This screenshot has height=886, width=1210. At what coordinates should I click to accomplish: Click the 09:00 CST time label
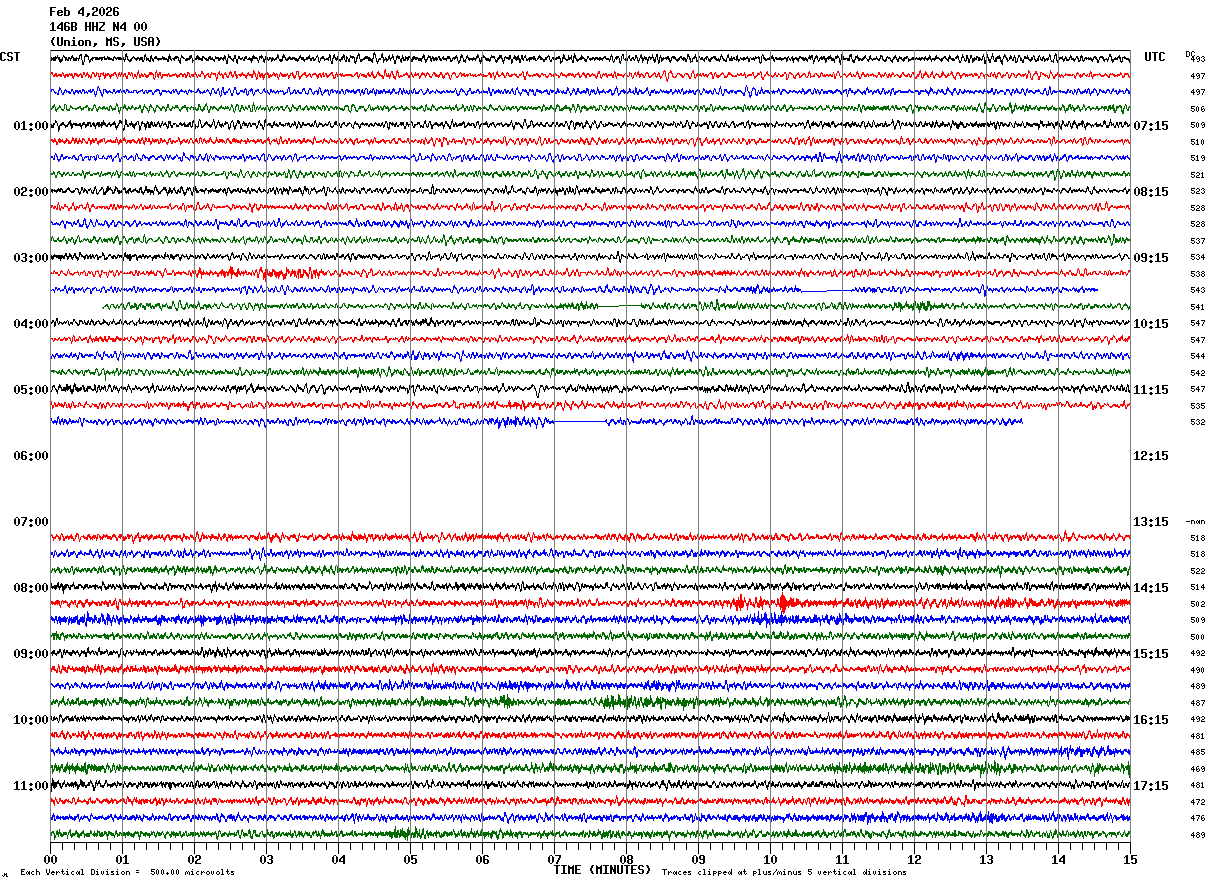(x=31, y=654)
